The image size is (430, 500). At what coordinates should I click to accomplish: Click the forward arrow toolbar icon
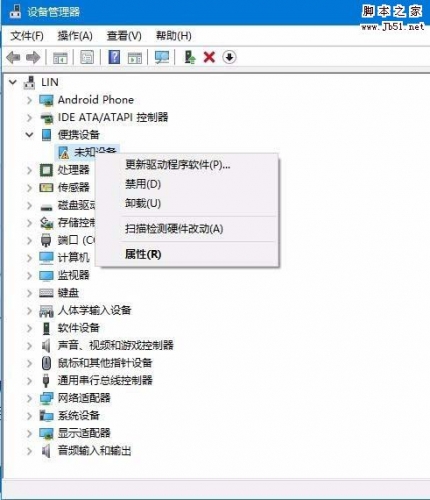(33, 57)
